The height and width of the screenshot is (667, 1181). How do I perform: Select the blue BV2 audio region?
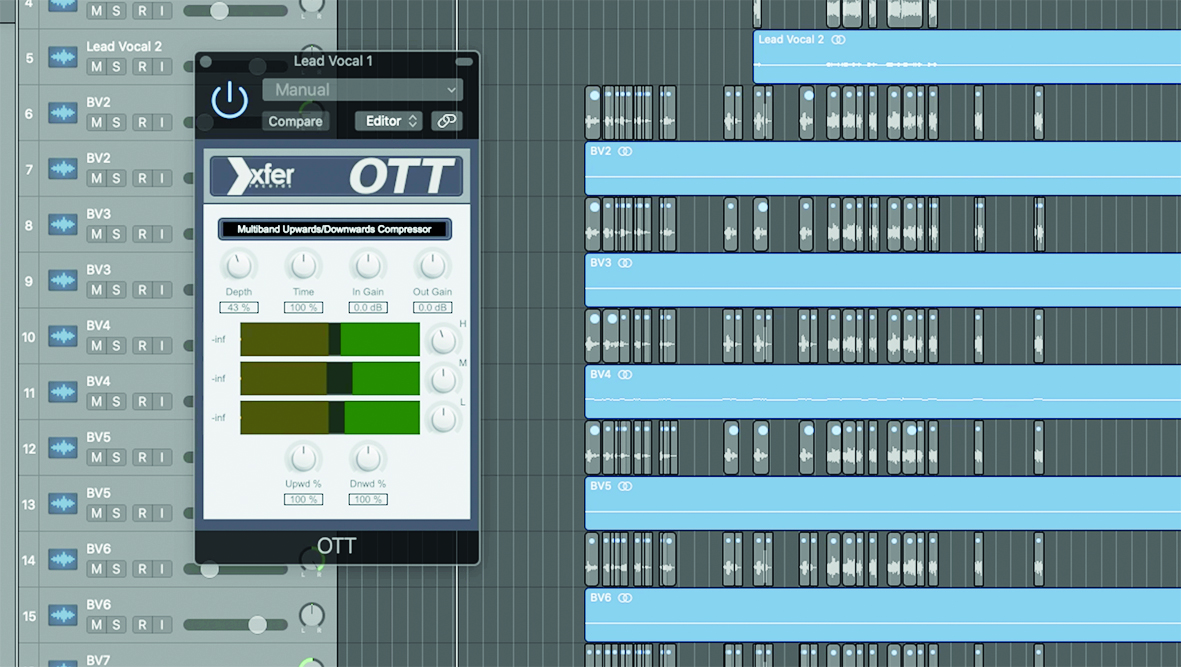883,168
